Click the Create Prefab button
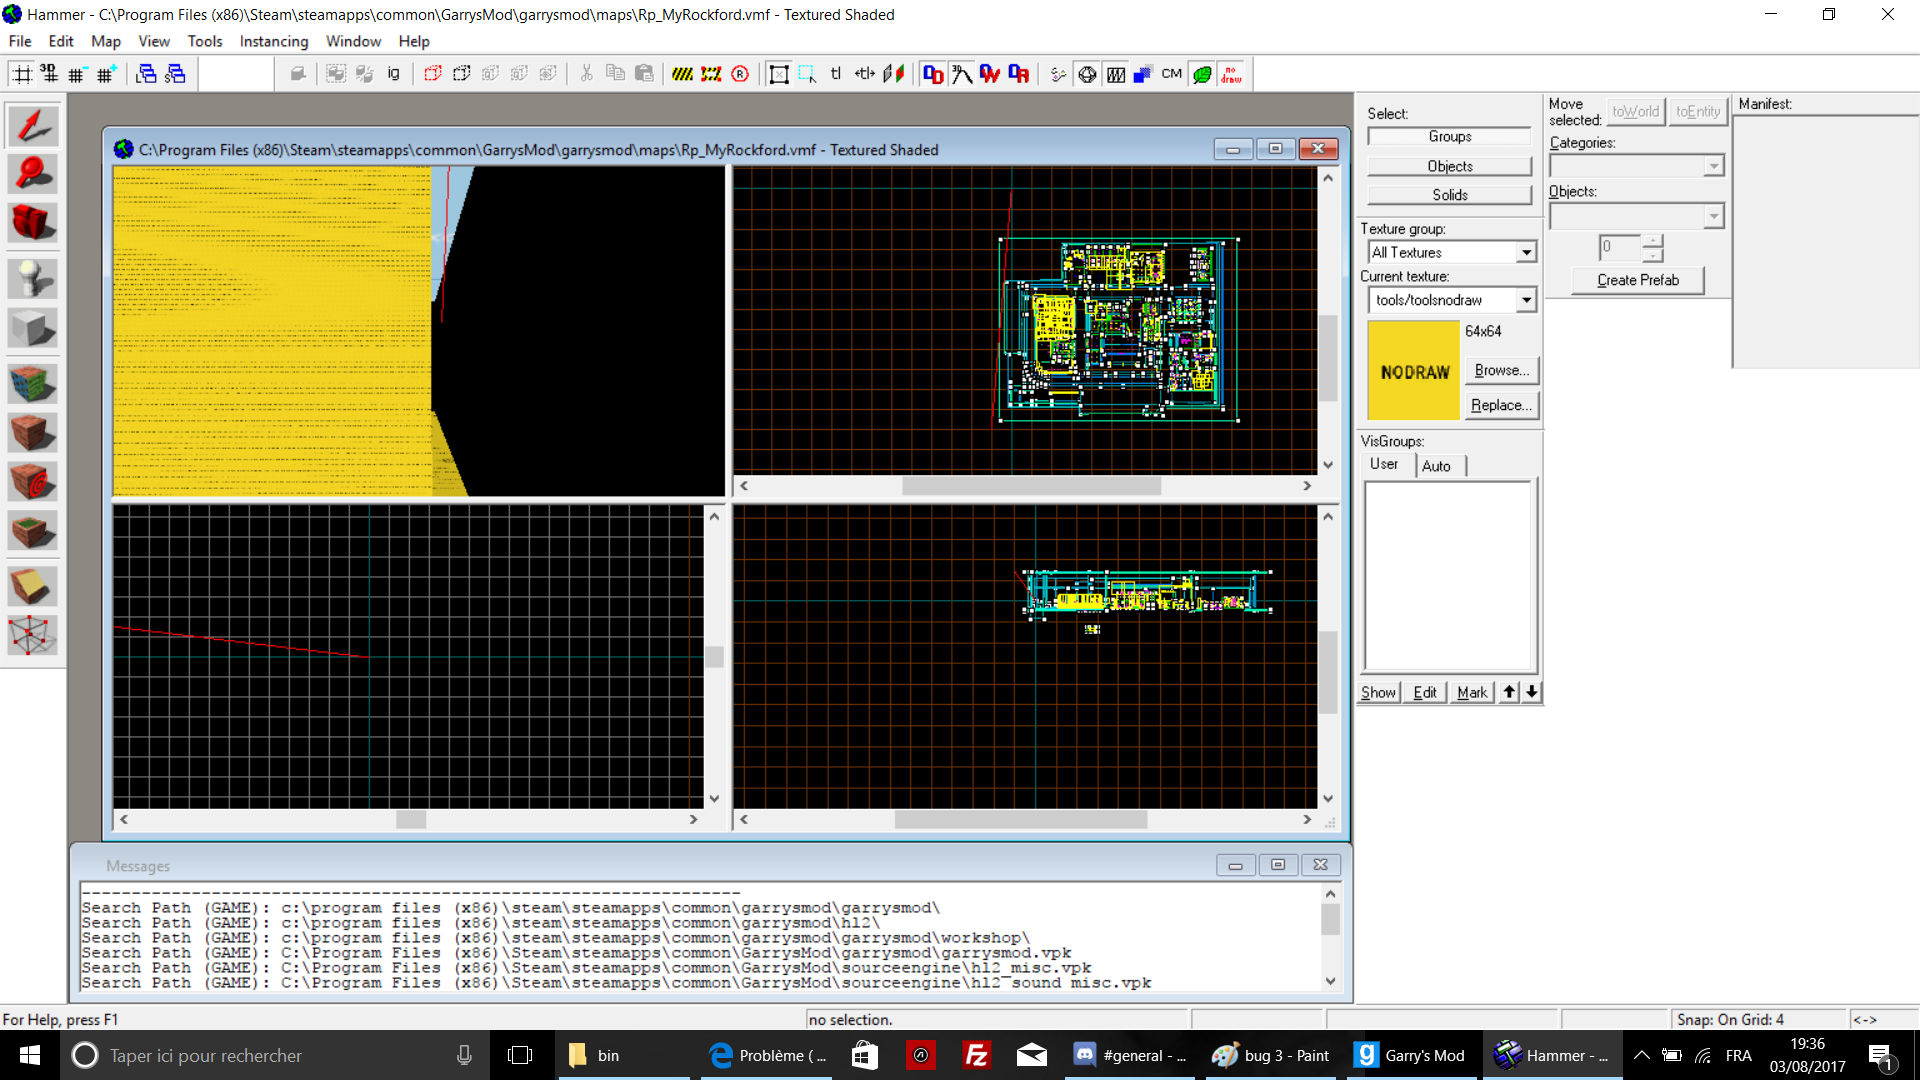Screen dimensions: 1920x1080 pyautogui.click(x=1638, y=280)
